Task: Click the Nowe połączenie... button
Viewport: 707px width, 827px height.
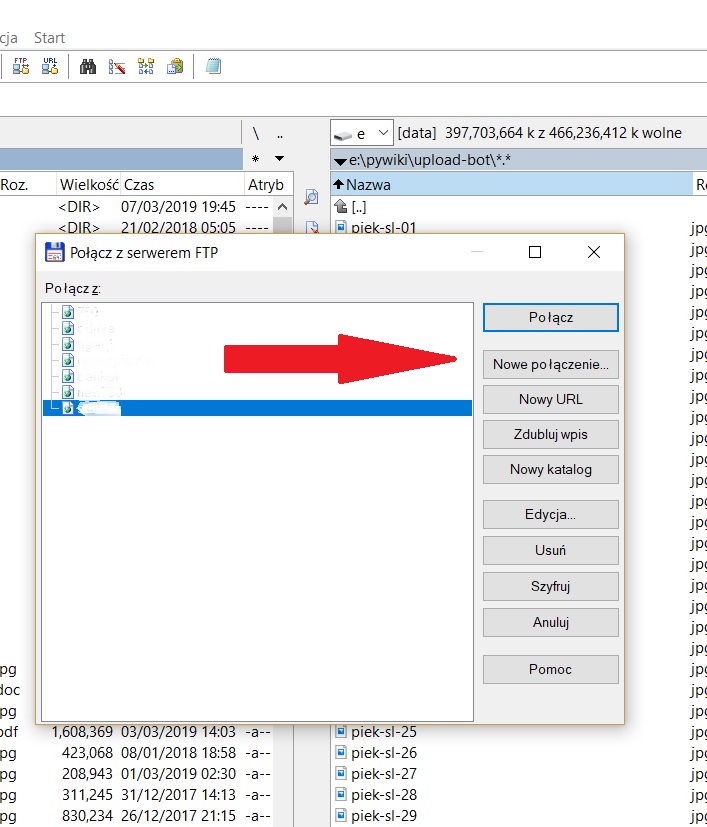Action: click(x=550, y=364)
